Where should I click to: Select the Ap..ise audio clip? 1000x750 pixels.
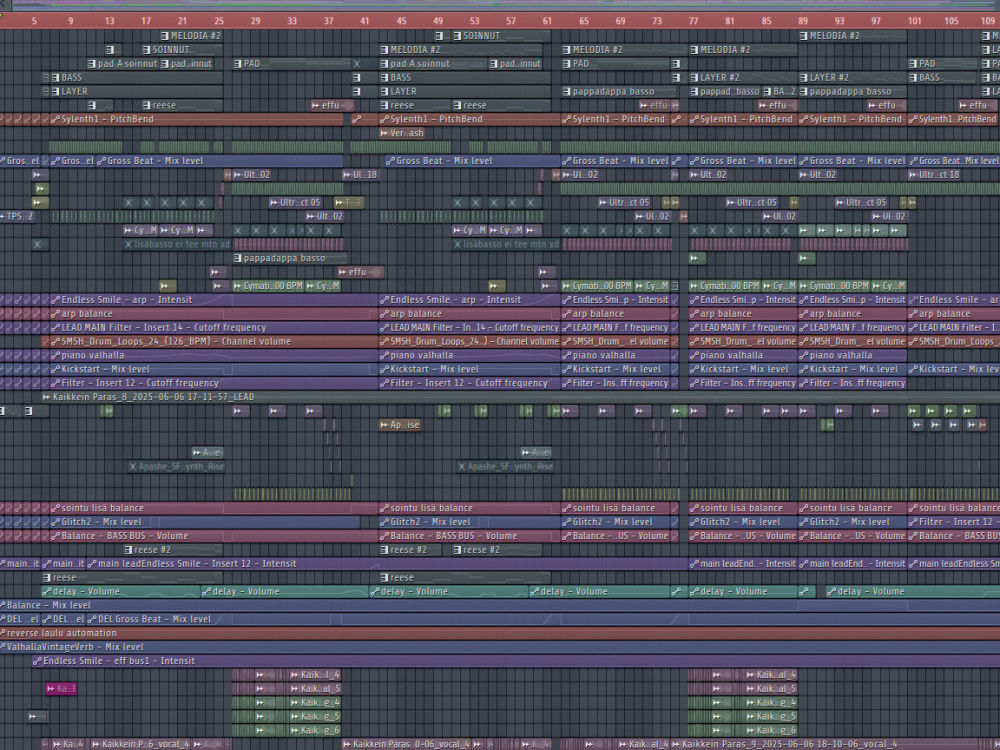click(400, 425)
